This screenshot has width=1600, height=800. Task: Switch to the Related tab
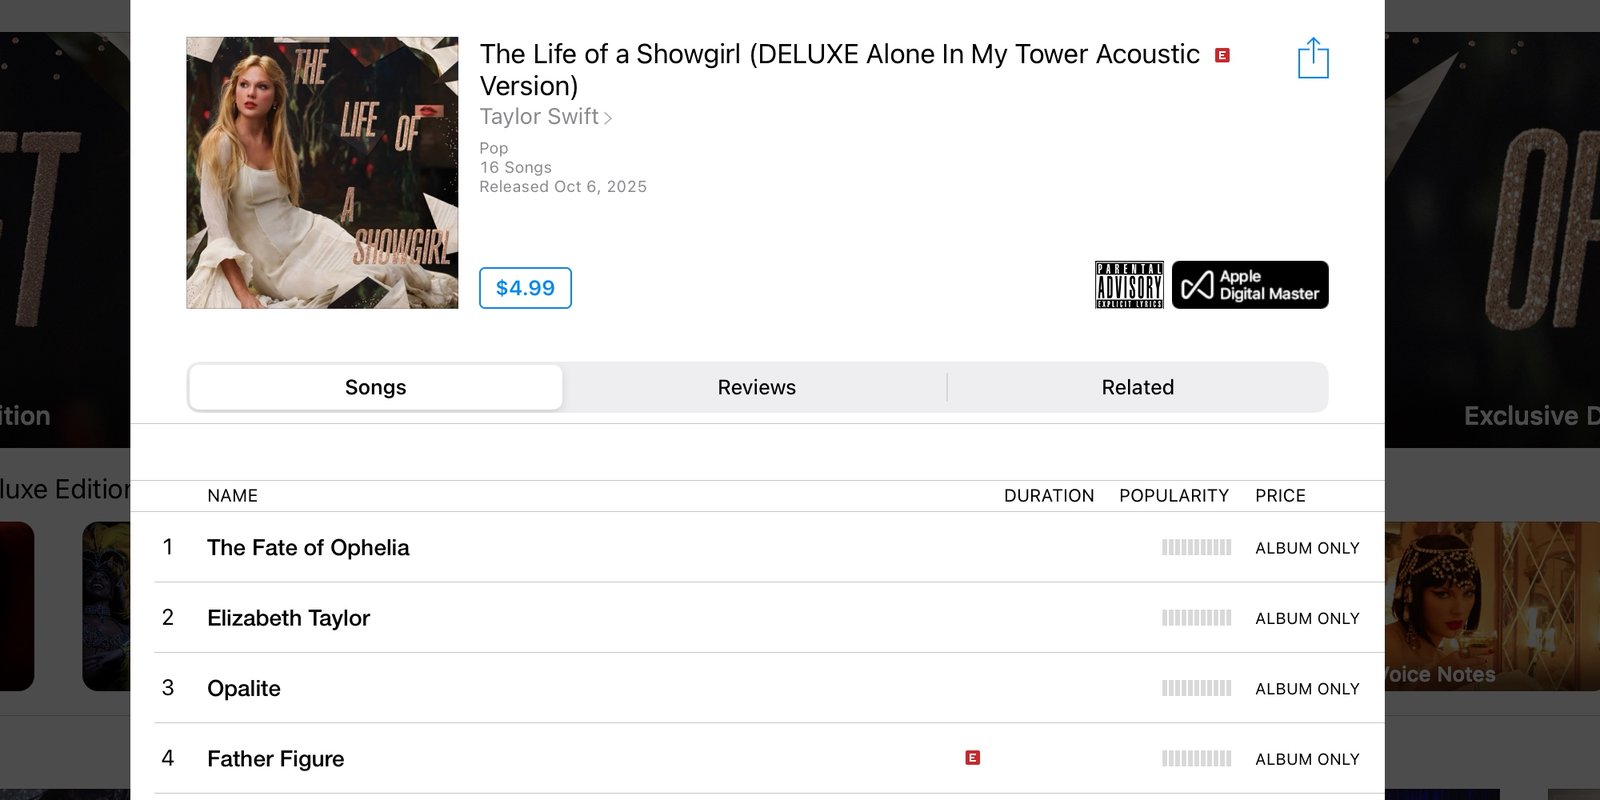(x=1138, y=387)
